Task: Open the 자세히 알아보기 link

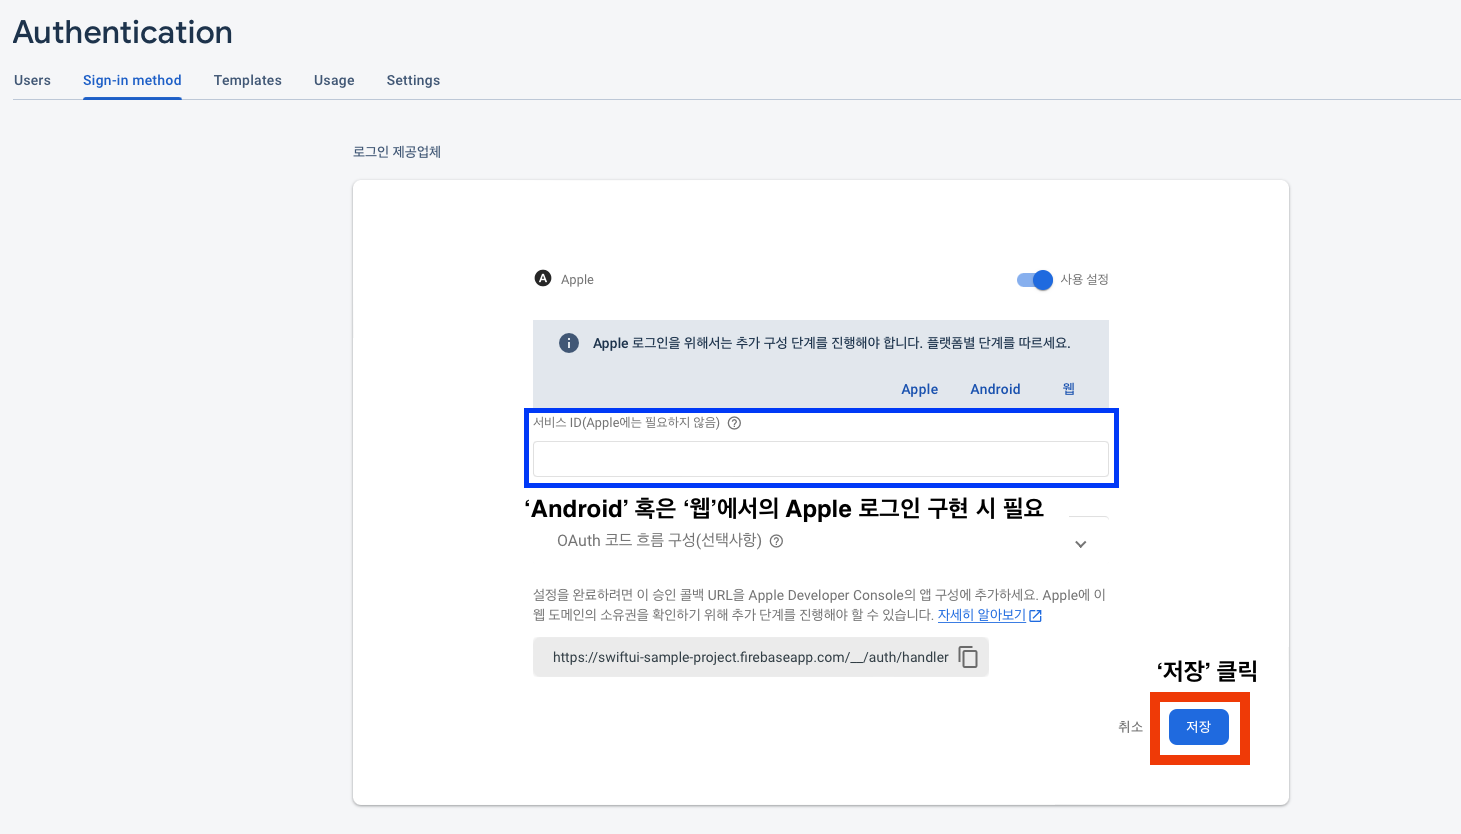Action: [981, 615]
